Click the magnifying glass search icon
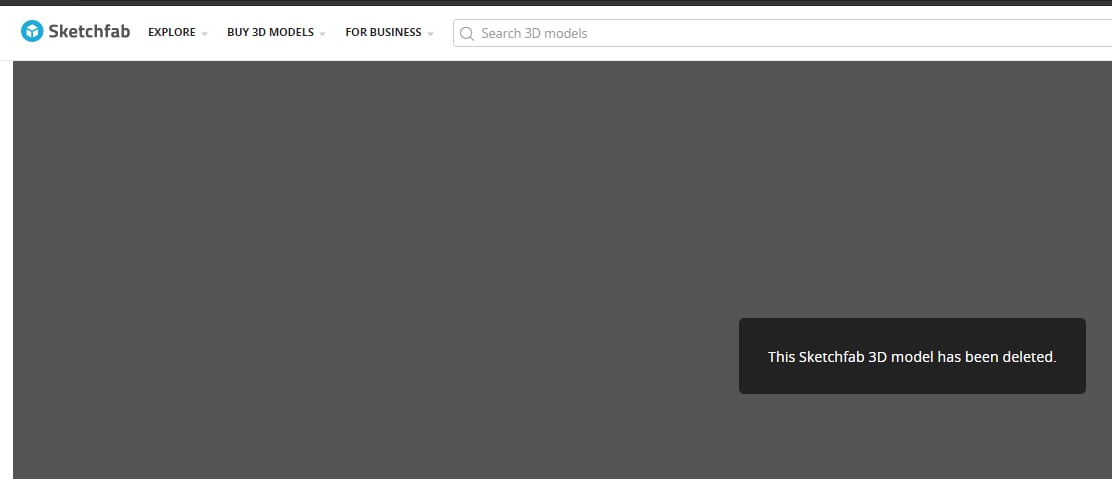Viewport: 1112px width, 479px height. [467, 33]
